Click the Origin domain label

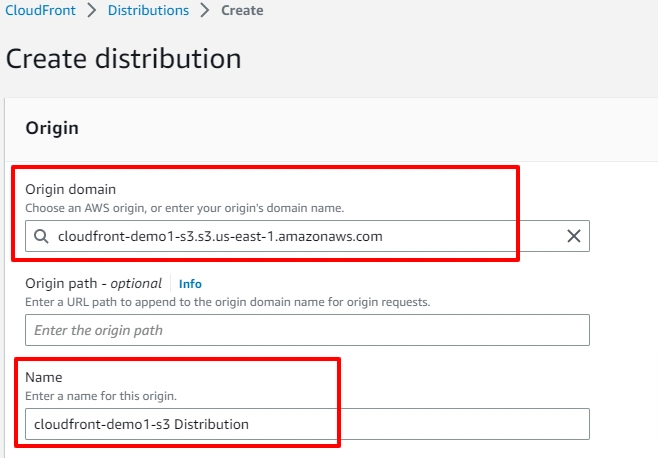(x=70, y=189)
